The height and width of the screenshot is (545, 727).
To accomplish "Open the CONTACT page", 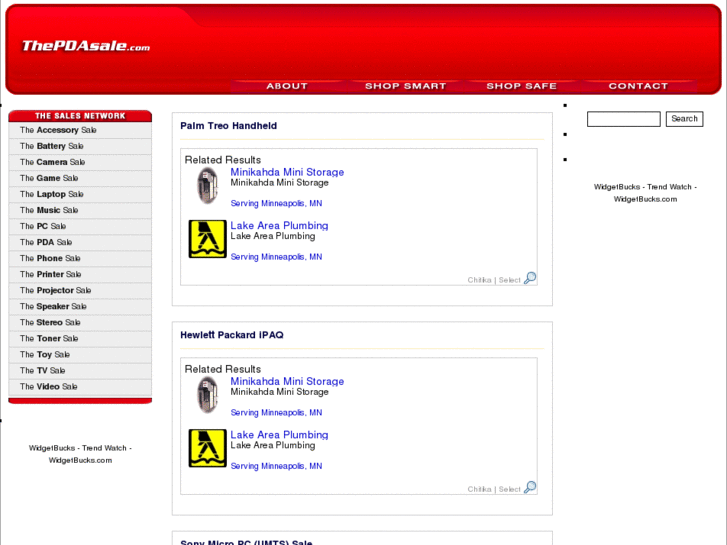I will [638, 86].
